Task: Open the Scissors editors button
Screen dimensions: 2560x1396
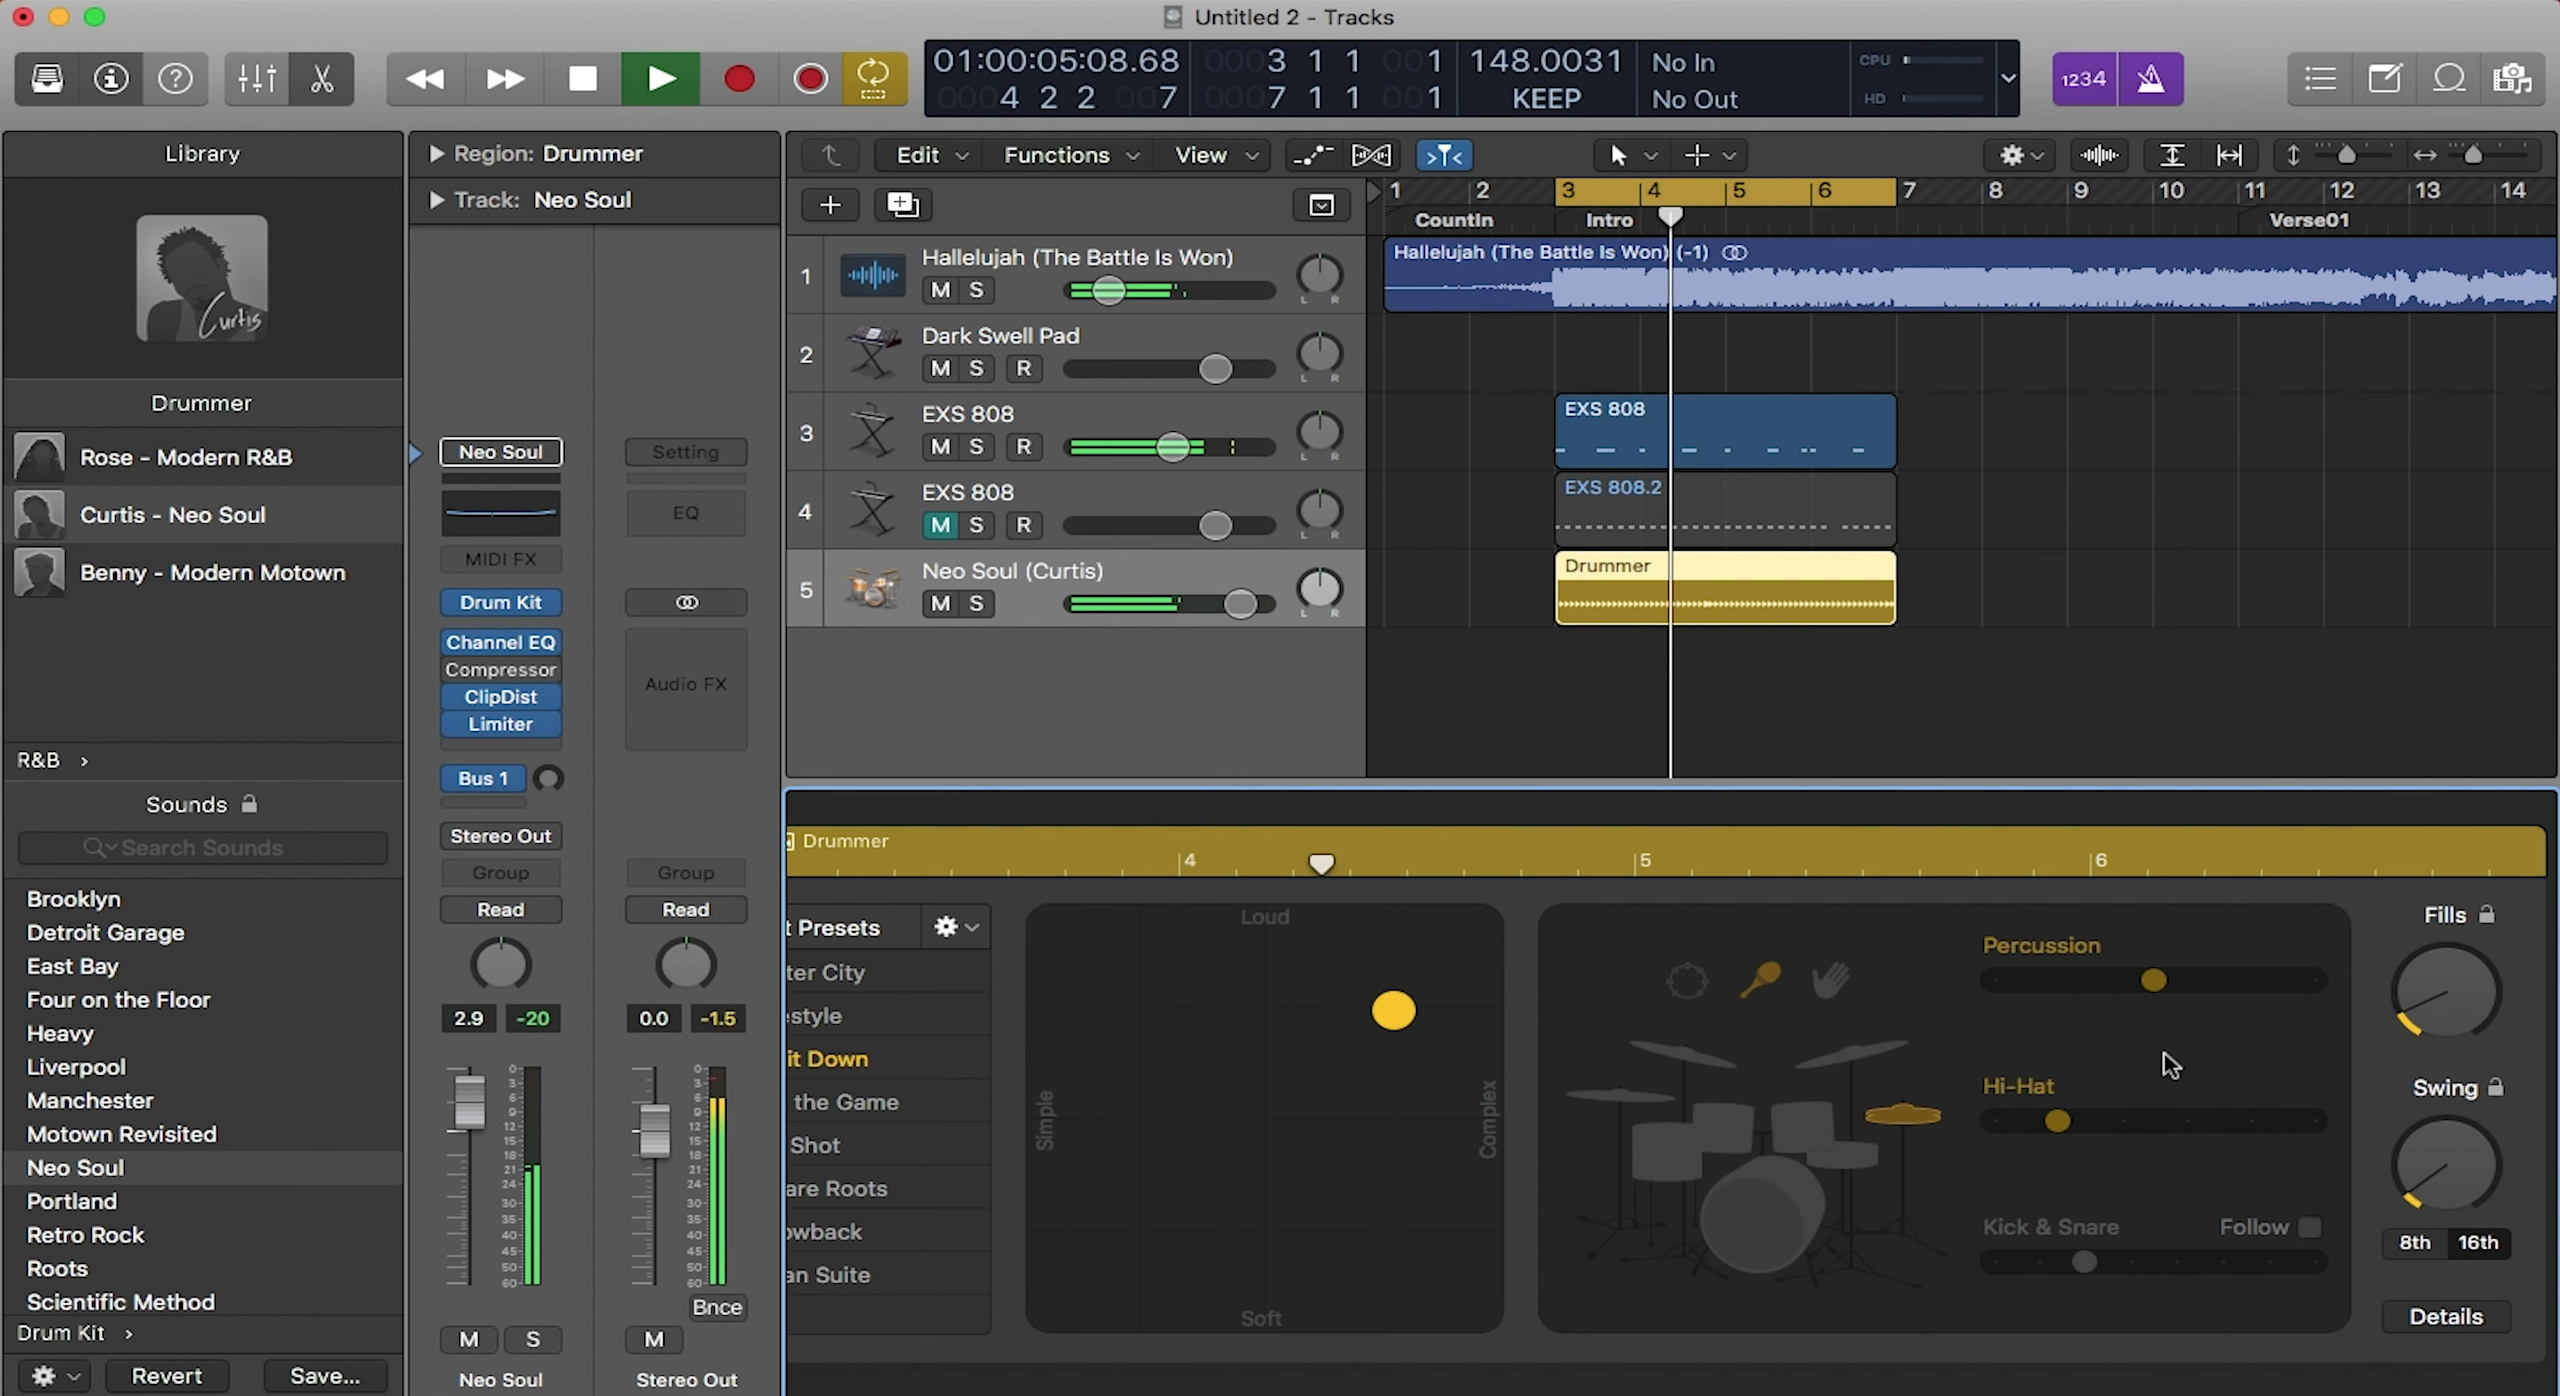Action: 322,78
